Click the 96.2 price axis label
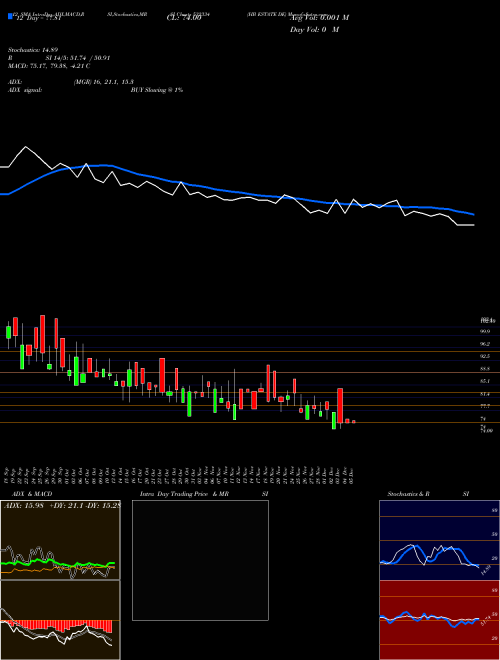Viewport: 500px width, 660px height. click(x=485, y=344)
